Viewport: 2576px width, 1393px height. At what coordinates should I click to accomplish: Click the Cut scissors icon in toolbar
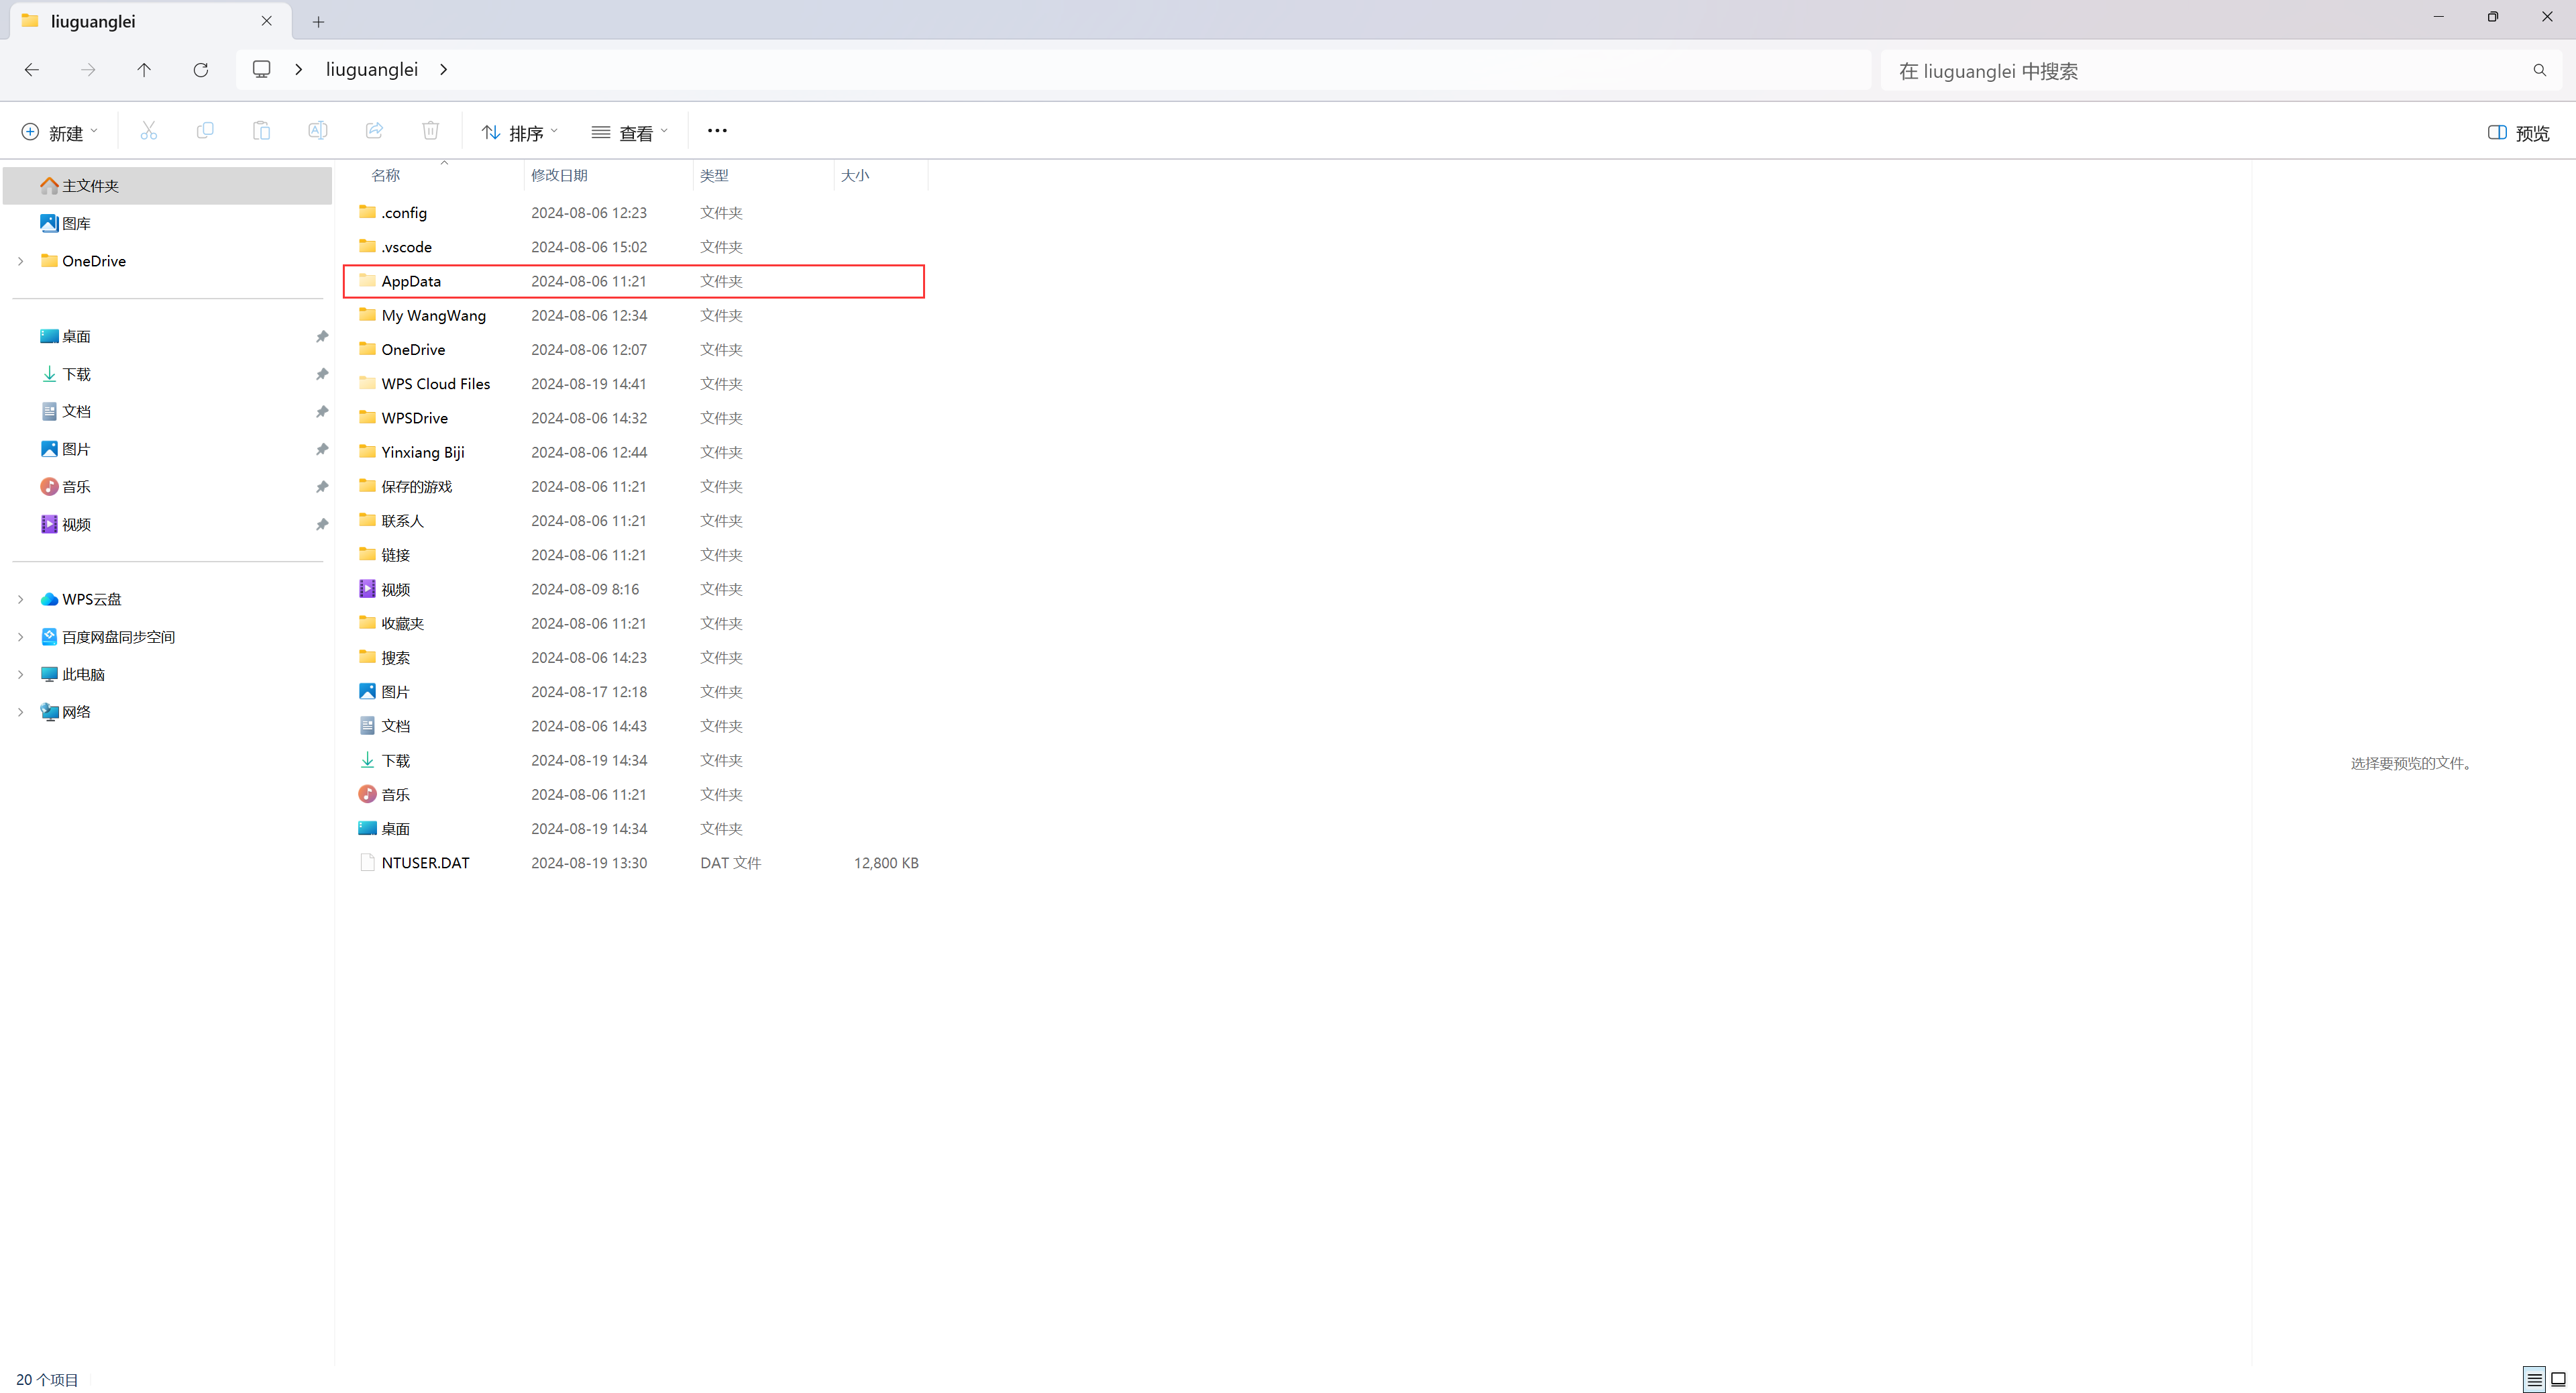[149, 131]
